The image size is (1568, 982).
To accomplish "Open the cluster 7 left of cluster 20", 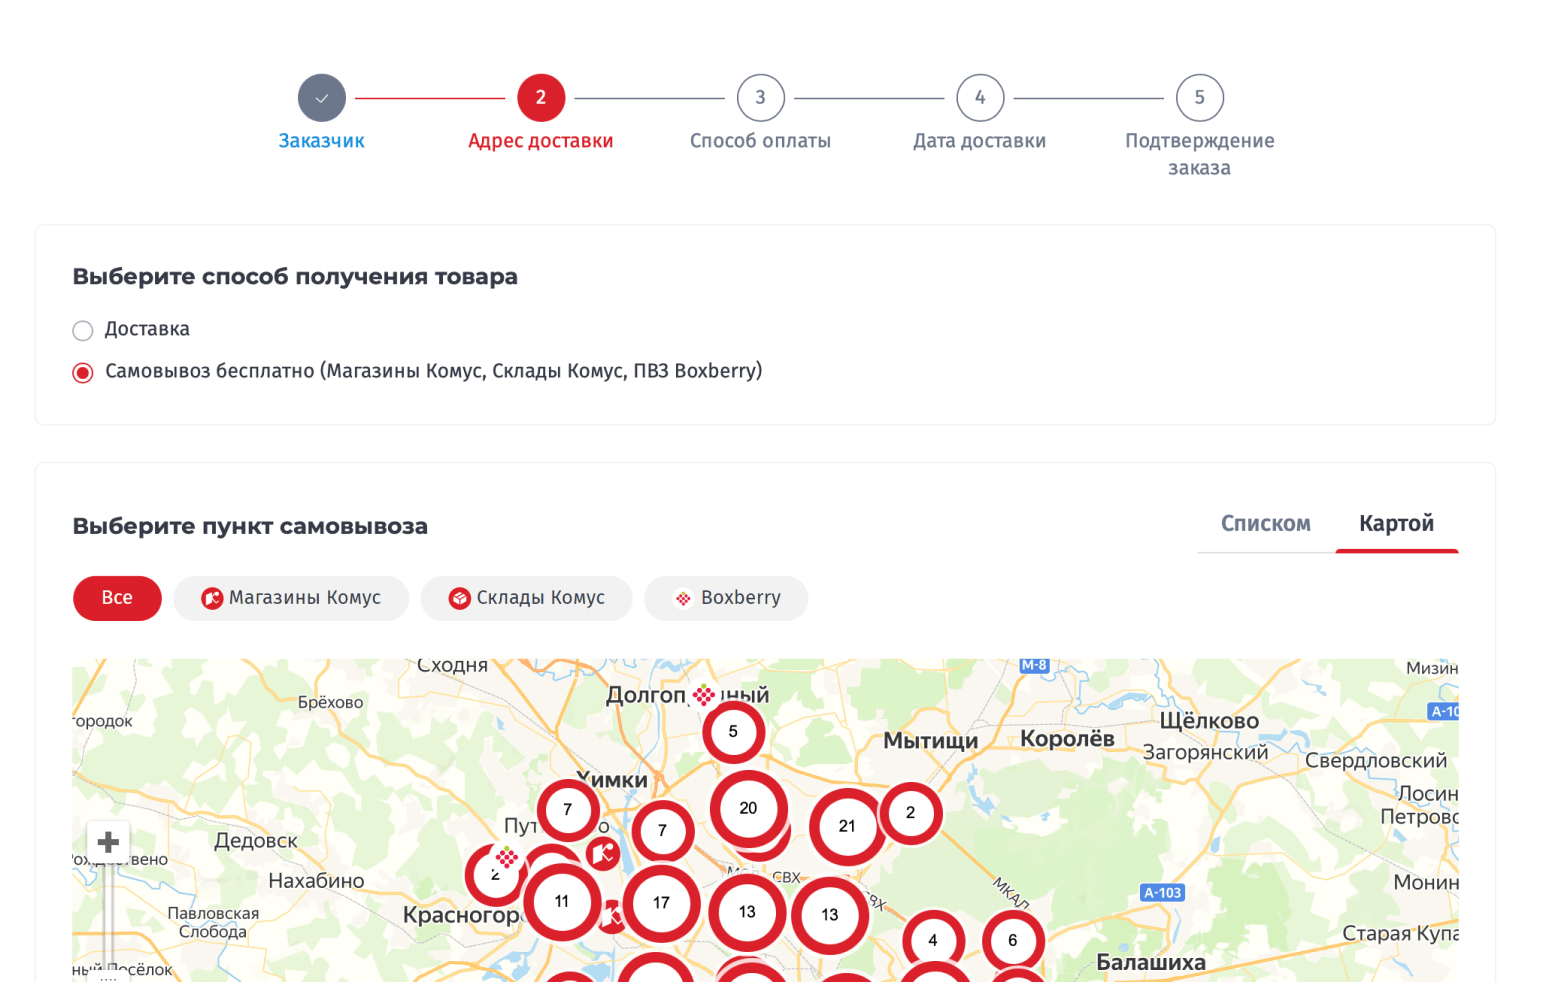I will pyautogui.click(x=662, y=831).
